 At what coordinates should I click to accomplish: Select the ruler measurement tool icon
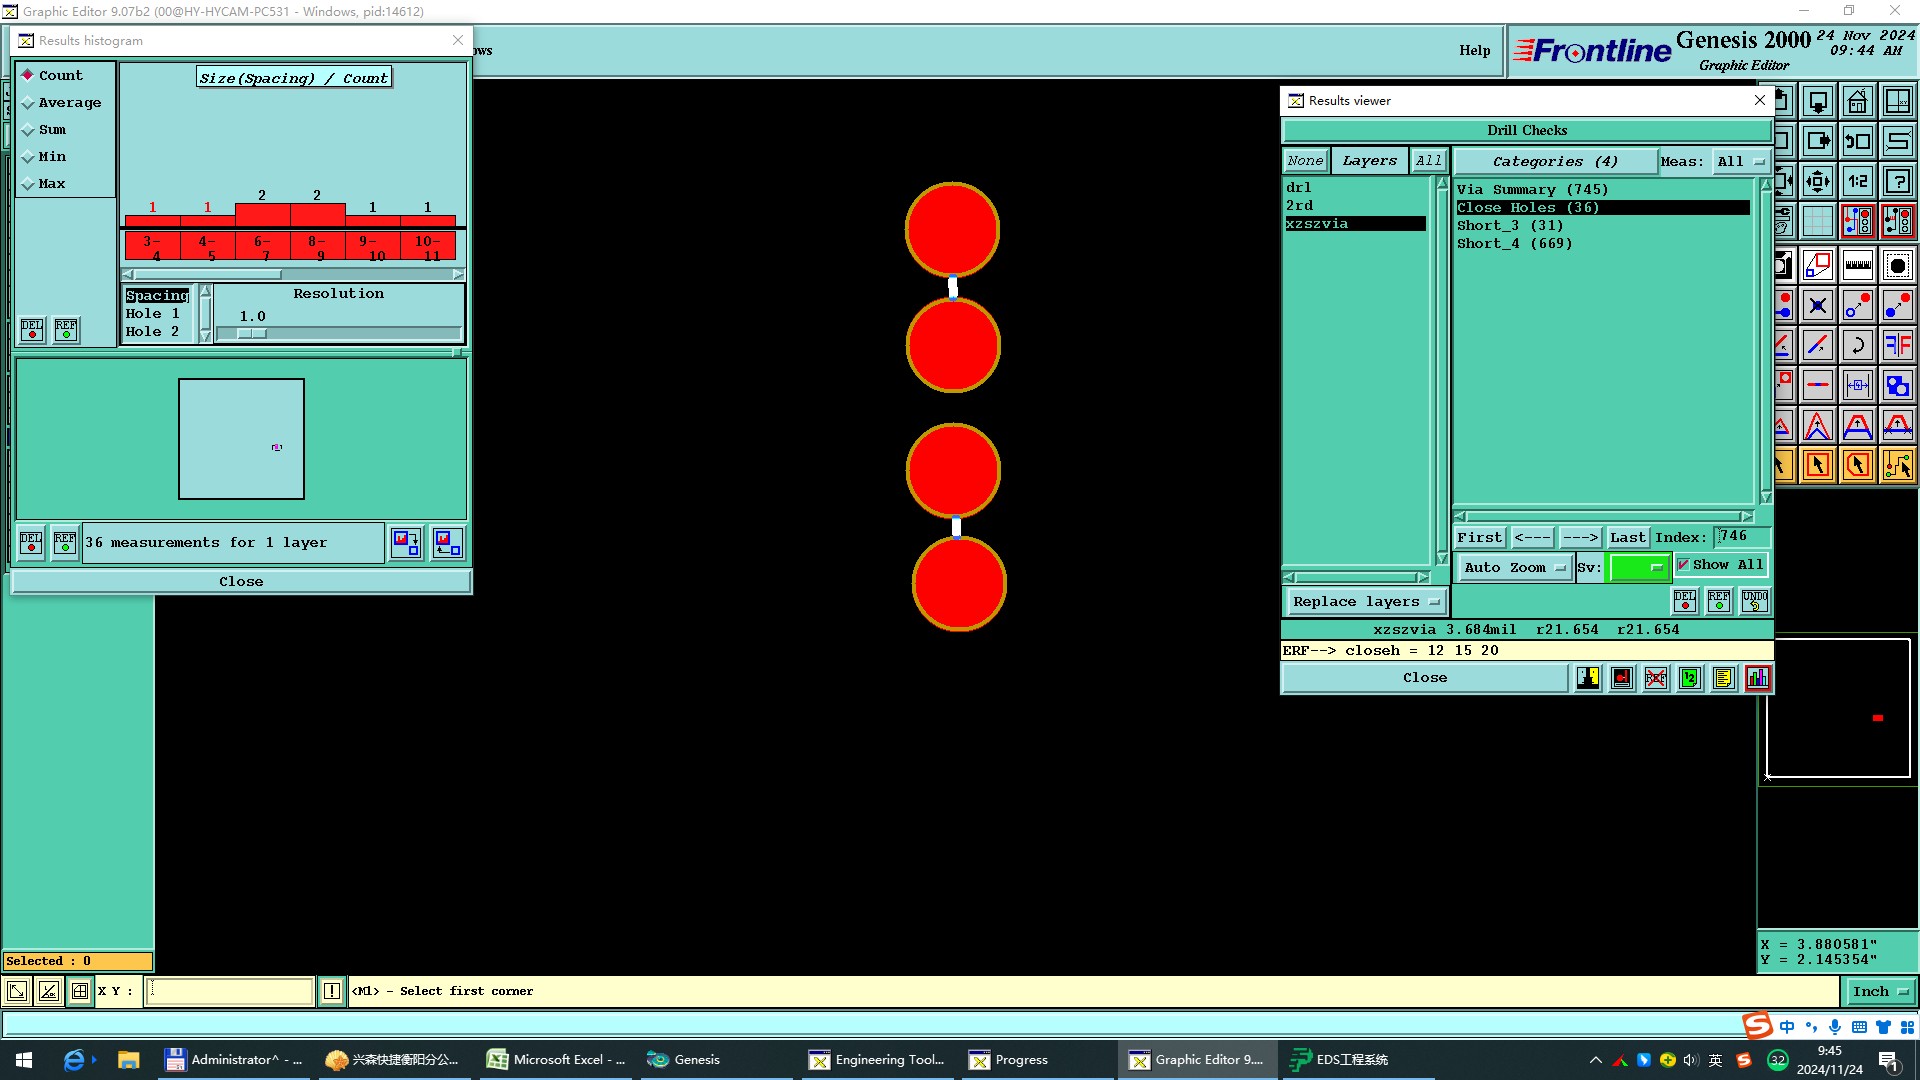pos(1857,265)
